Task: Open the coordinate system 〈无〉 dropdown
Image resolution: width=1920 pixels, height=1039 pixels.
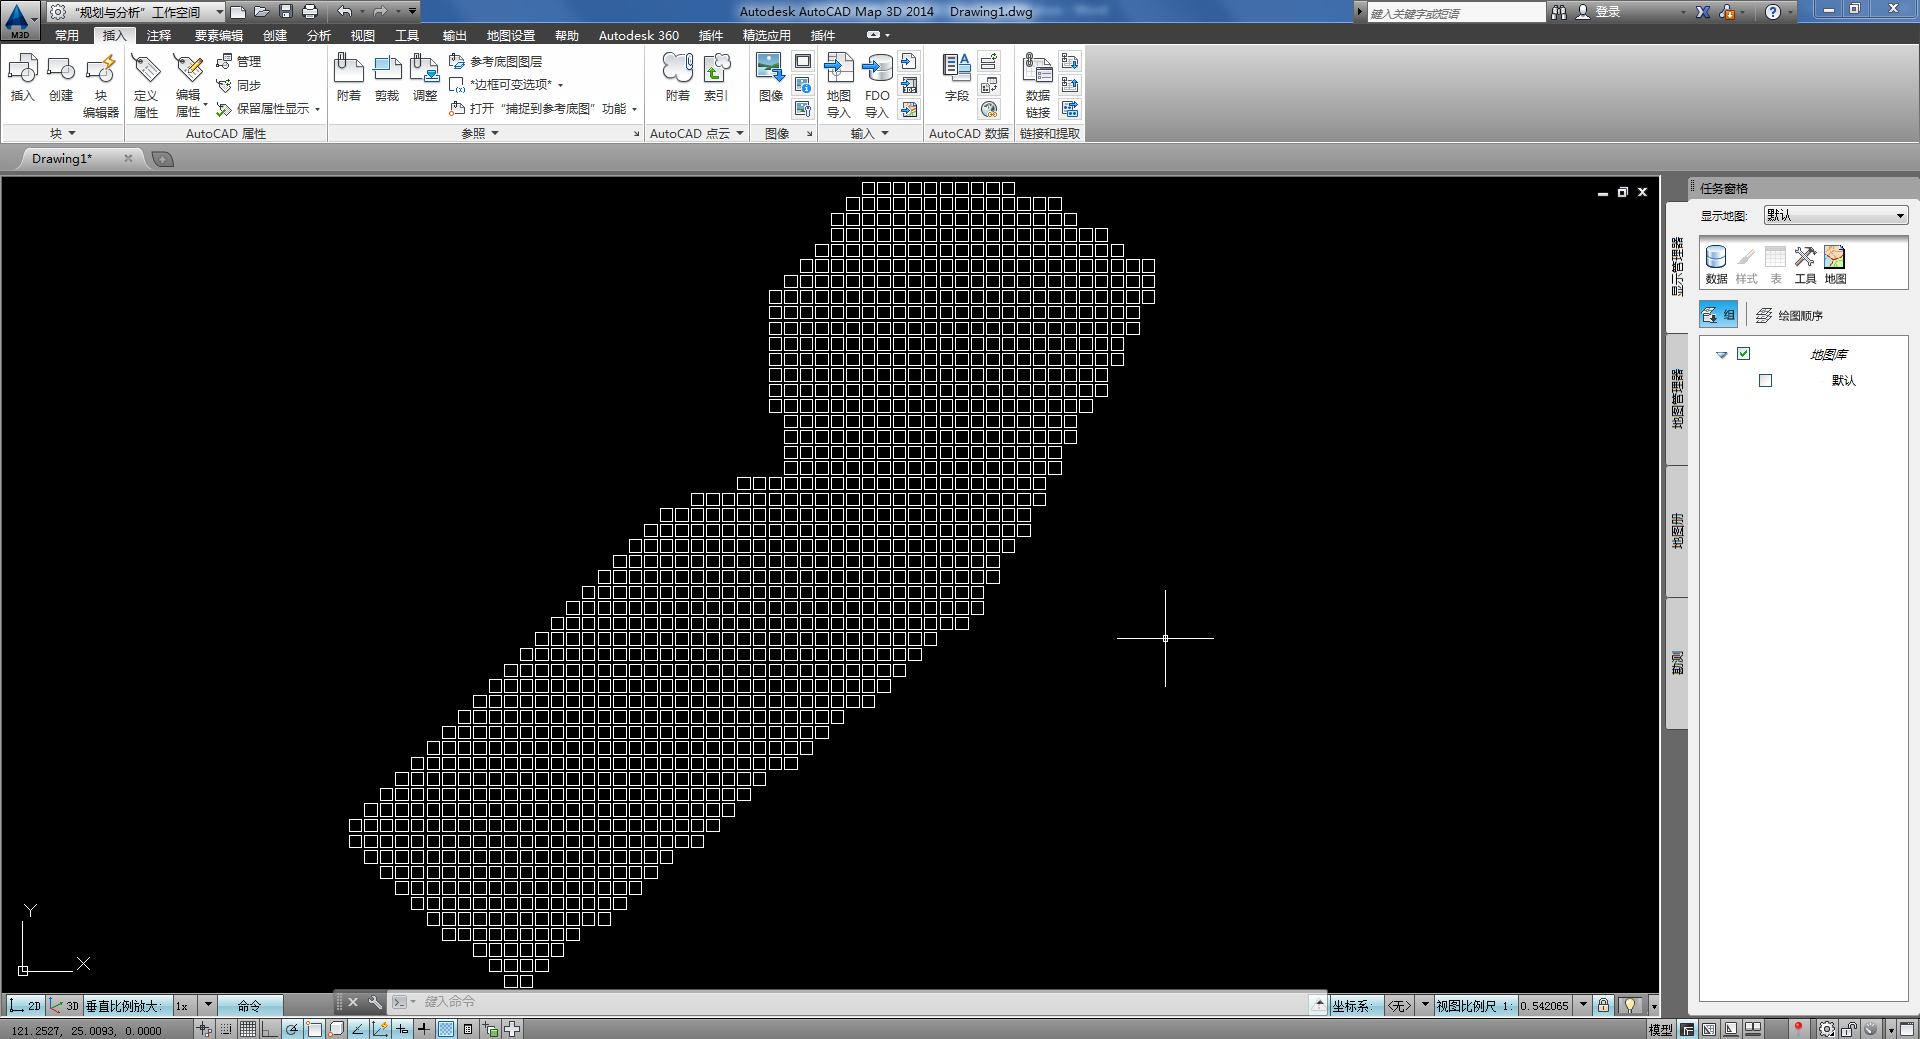Action: [x=1425, y=1005]
